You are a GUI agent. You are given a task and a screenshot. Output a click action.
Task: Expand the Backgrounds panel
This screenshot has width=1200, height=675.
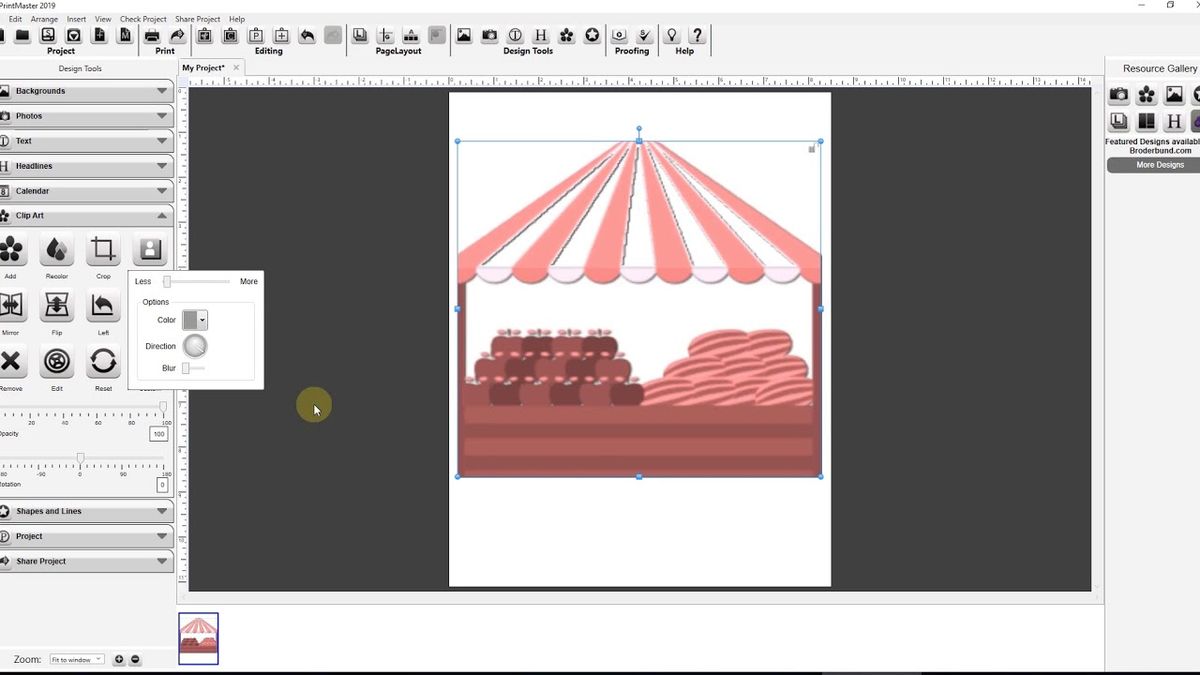click(x=86, y=91)
